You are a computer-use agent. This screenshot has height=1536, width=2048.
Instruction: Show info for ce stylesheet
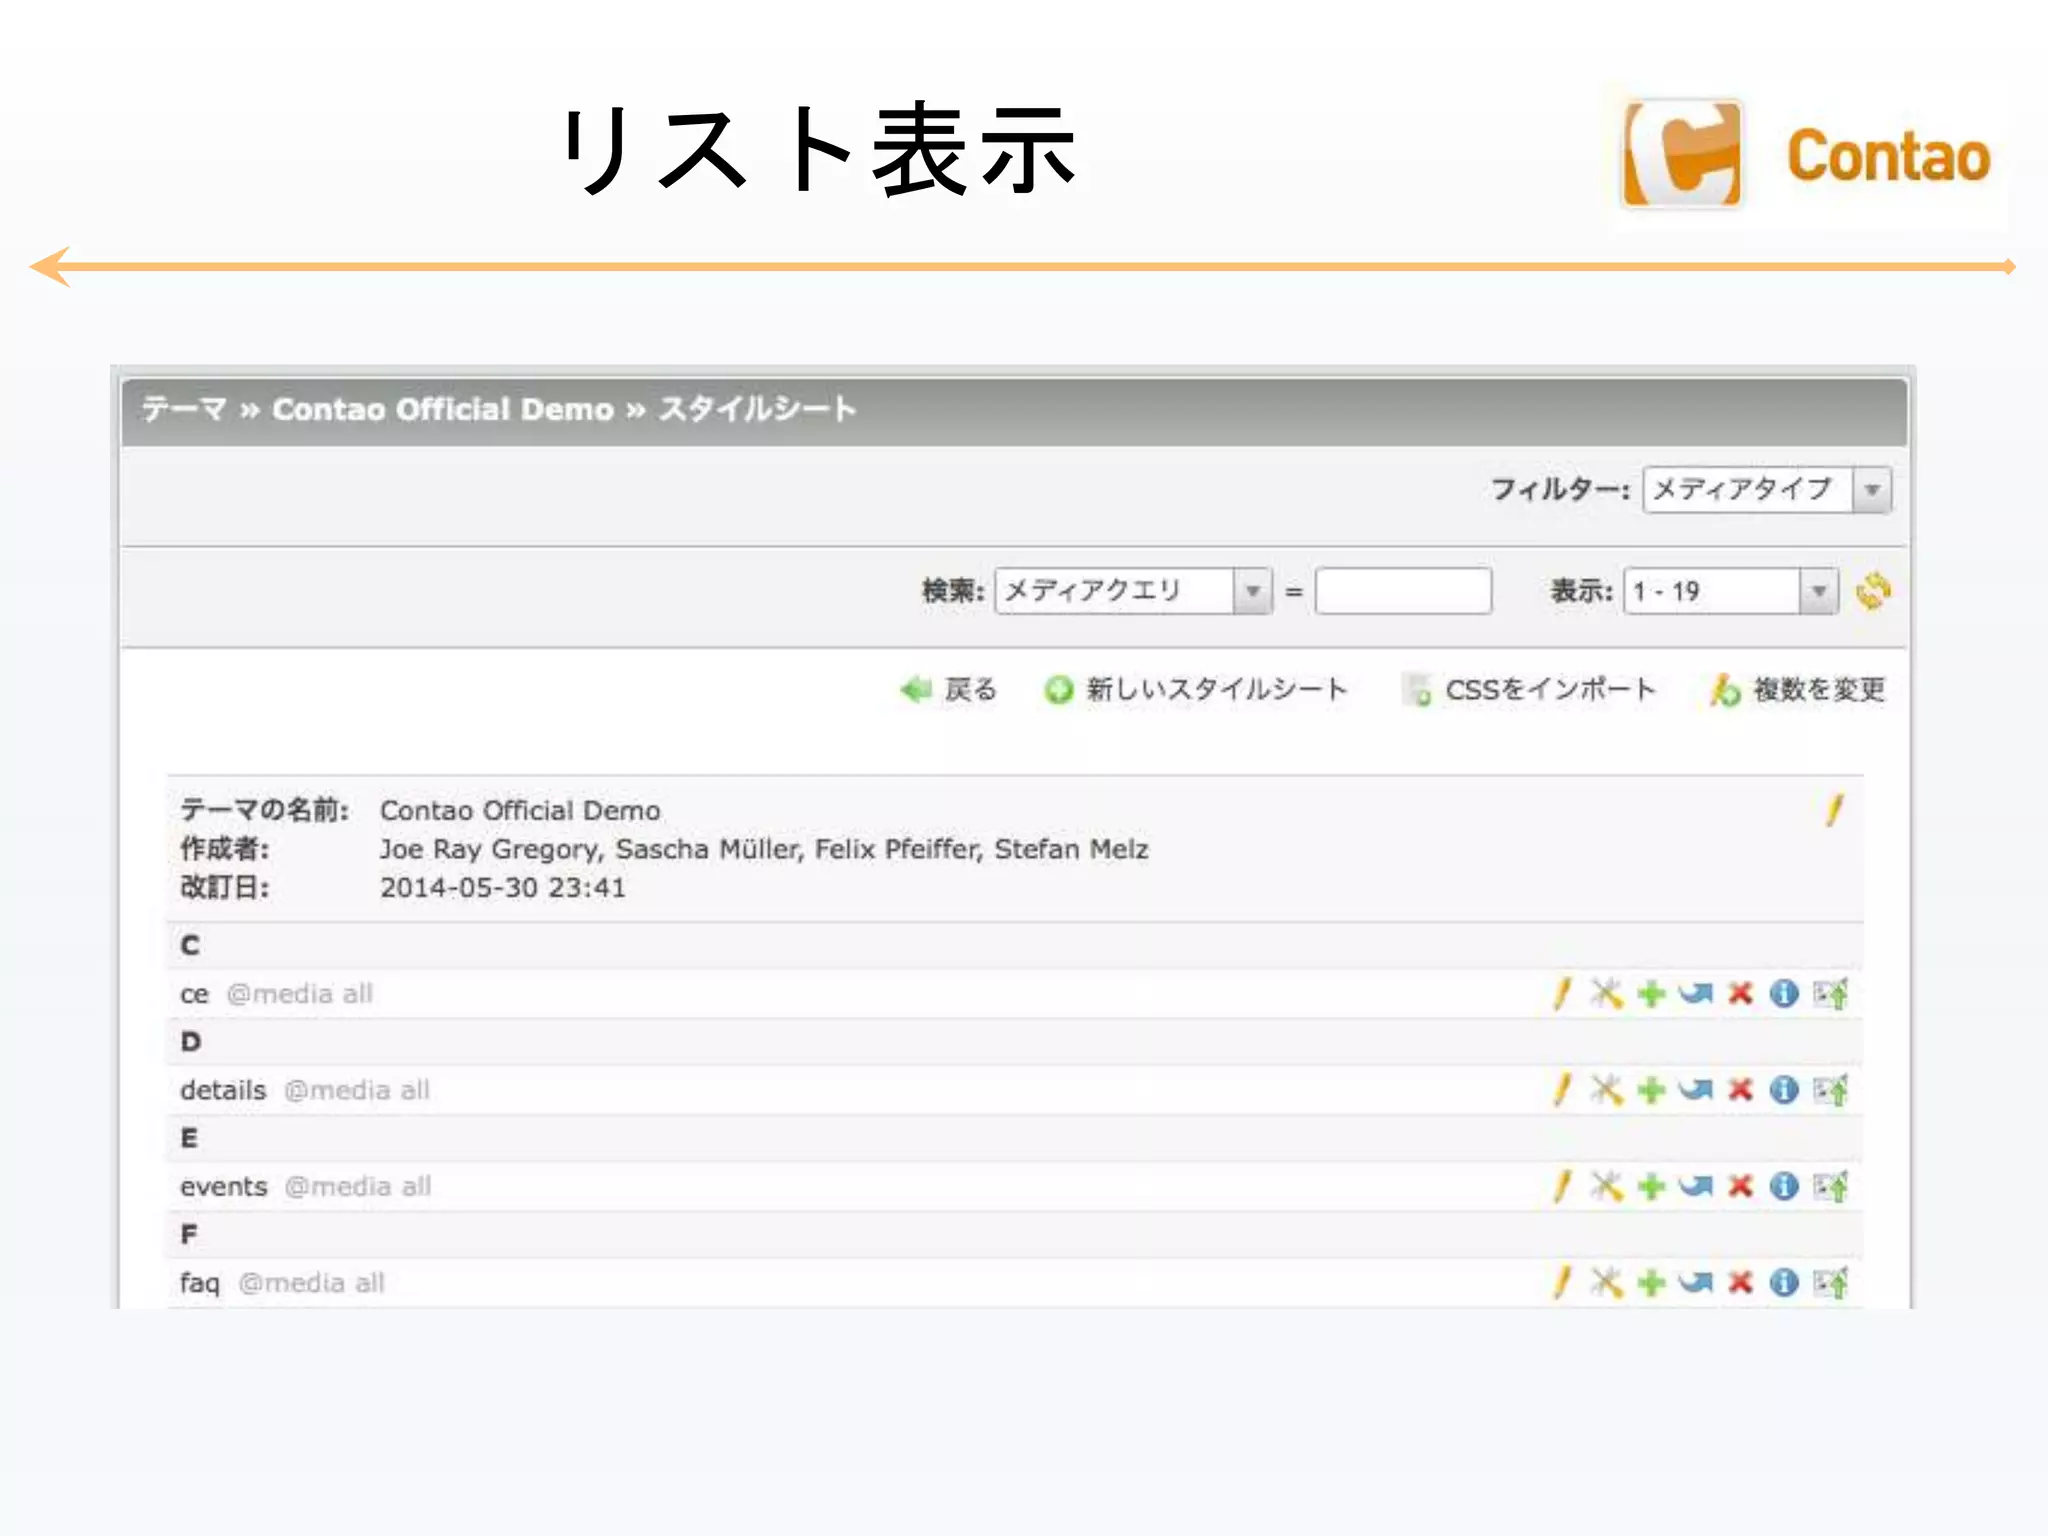point(1784,994)
